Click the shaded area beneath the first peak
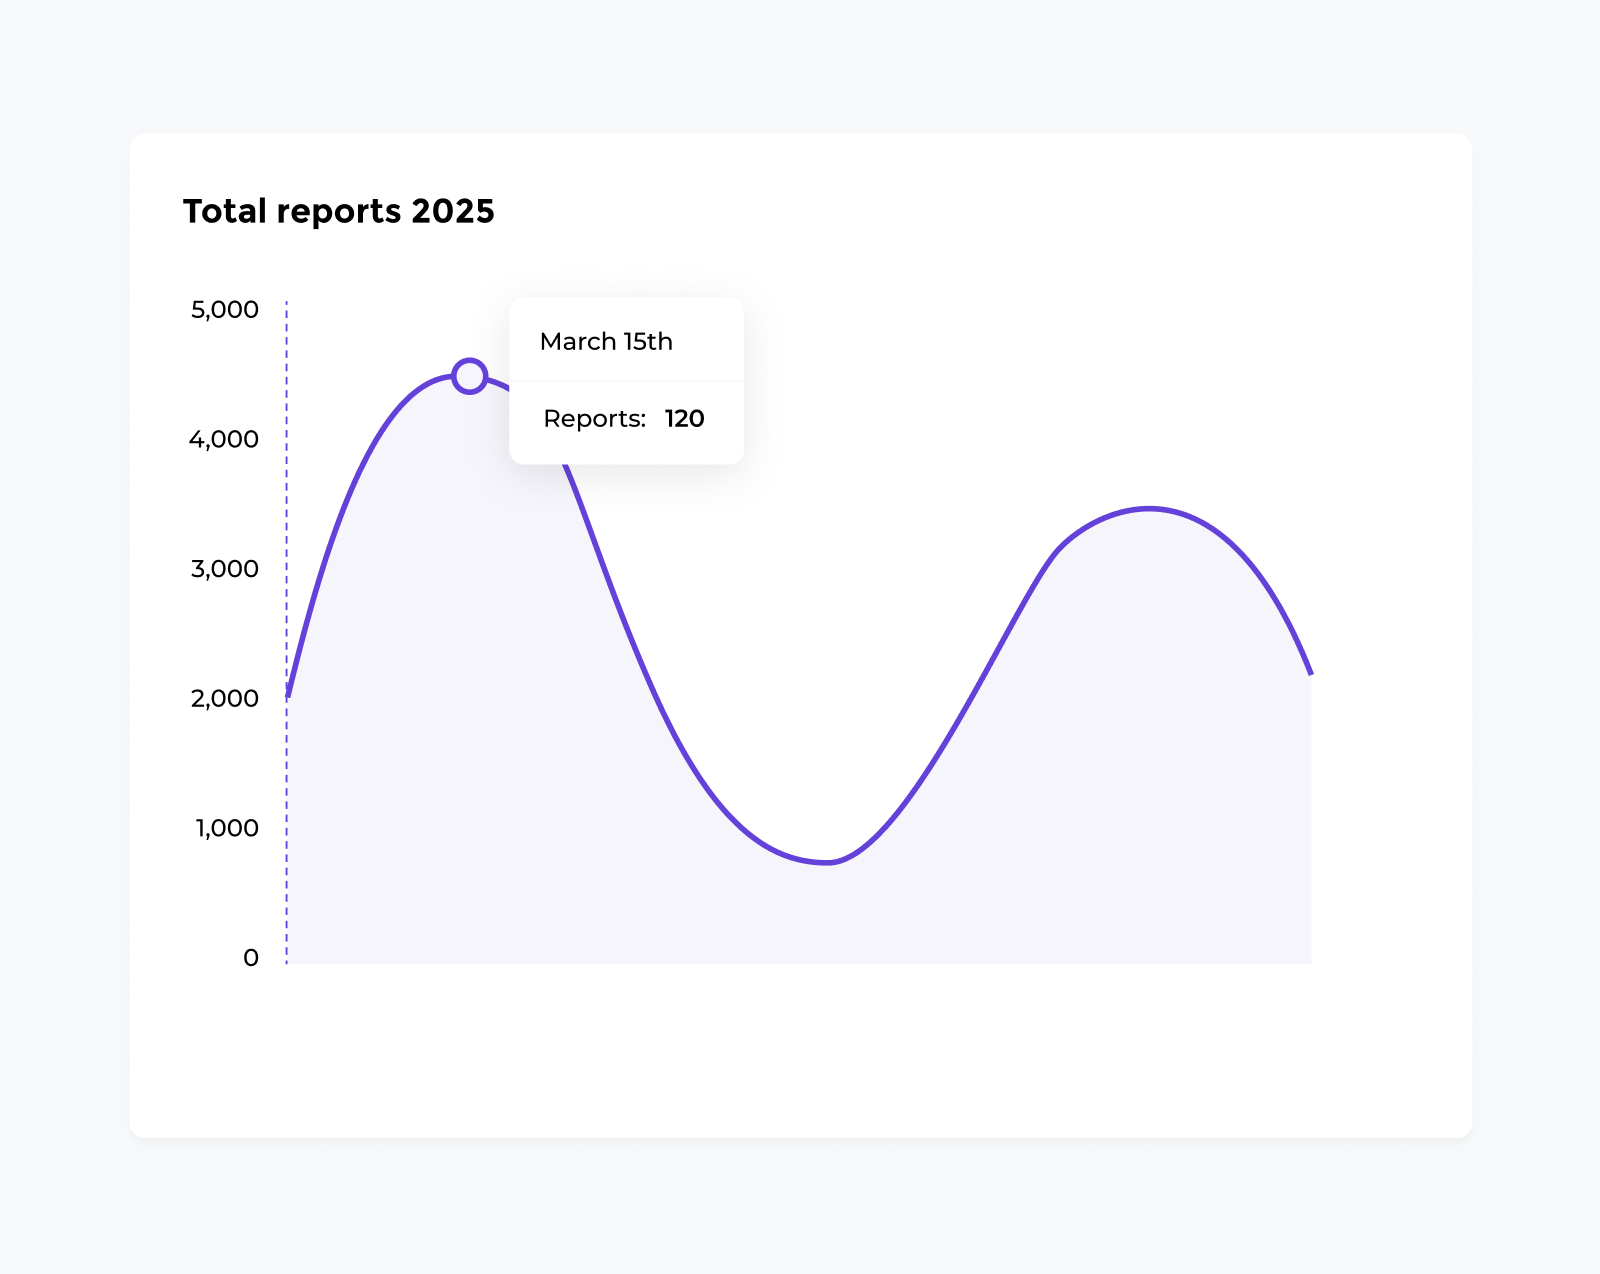This screenshot has height=1274, width=1600. pyautogui.click(x=450, y=700)
